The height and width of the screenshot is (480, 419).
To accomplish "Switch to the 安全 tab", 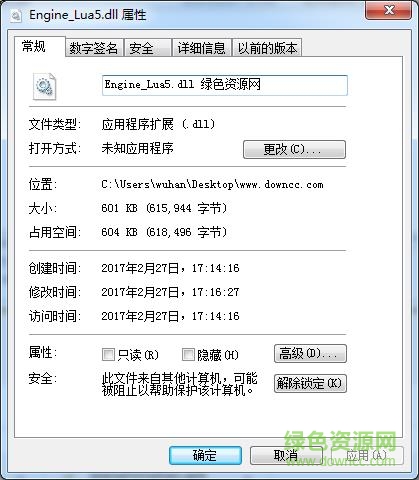I will tap(148, 48).
